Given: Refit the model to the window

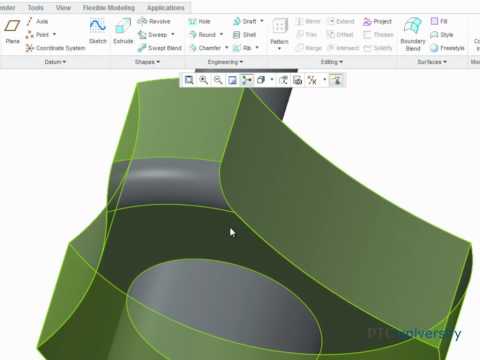Looking at the screenshot, I should 189,80.
